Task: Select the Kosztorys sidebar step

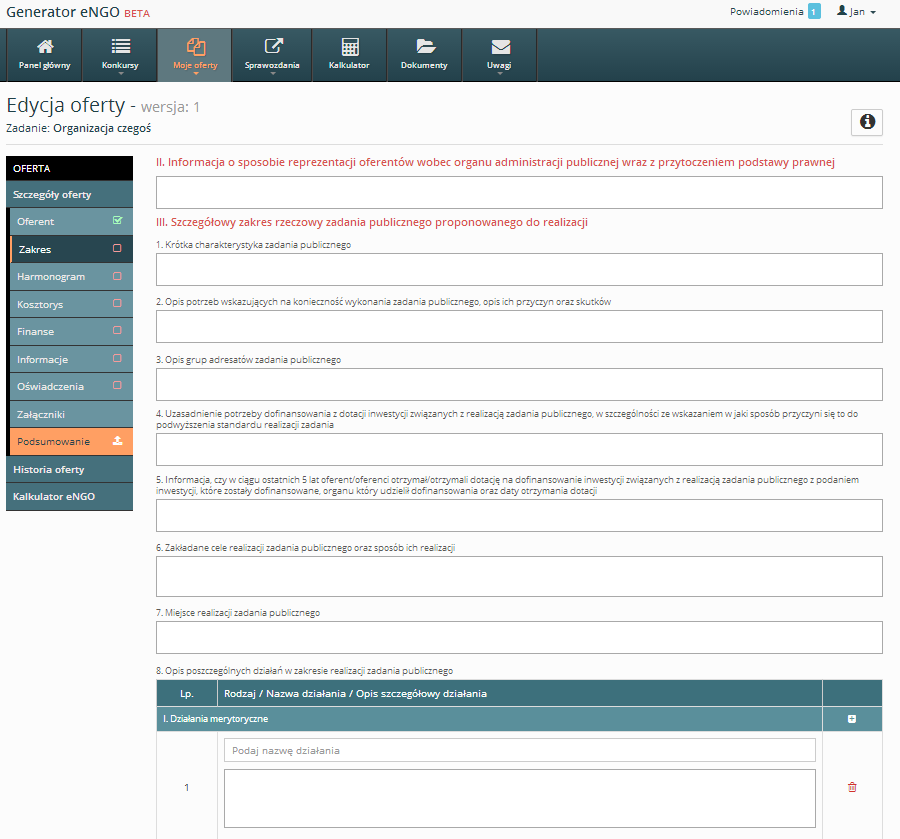Action: (71, 304)
